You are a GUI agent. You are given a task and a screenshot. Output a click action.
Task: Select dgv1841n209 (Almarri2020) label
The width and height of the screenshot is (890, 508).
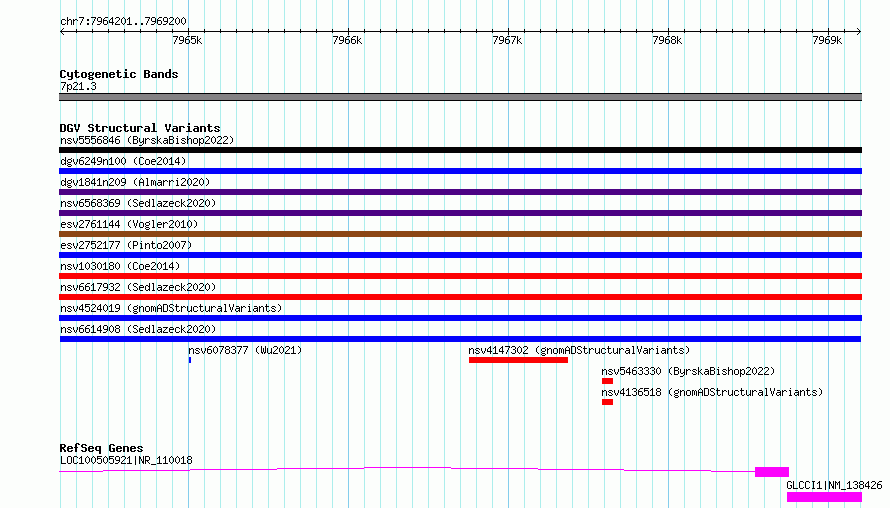[135, 182]
